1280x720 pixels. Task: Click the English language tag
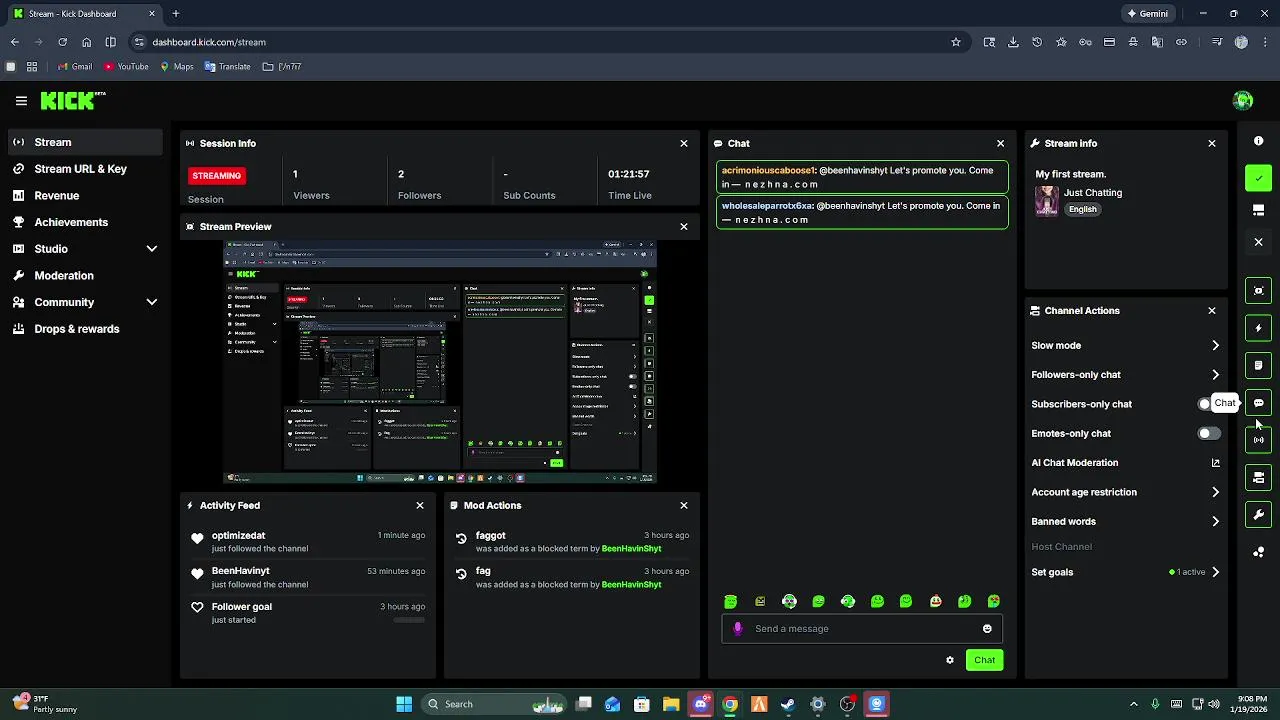coord(1083,209)
